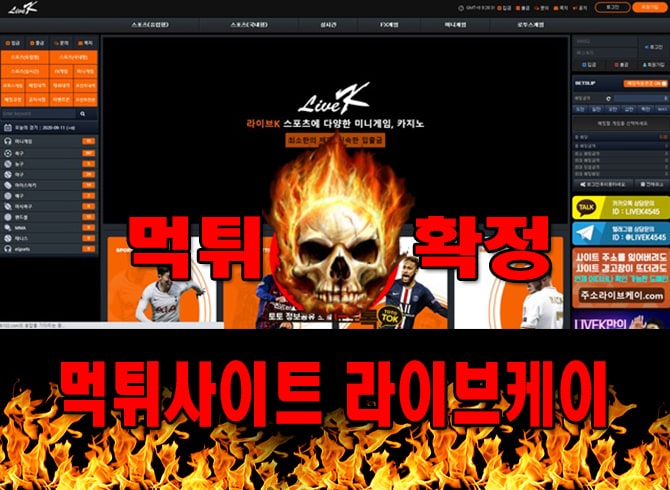Screen dimensions: 670x490
Task: Click 입금 in the left sidebar top row
Action: click(13, 43)
